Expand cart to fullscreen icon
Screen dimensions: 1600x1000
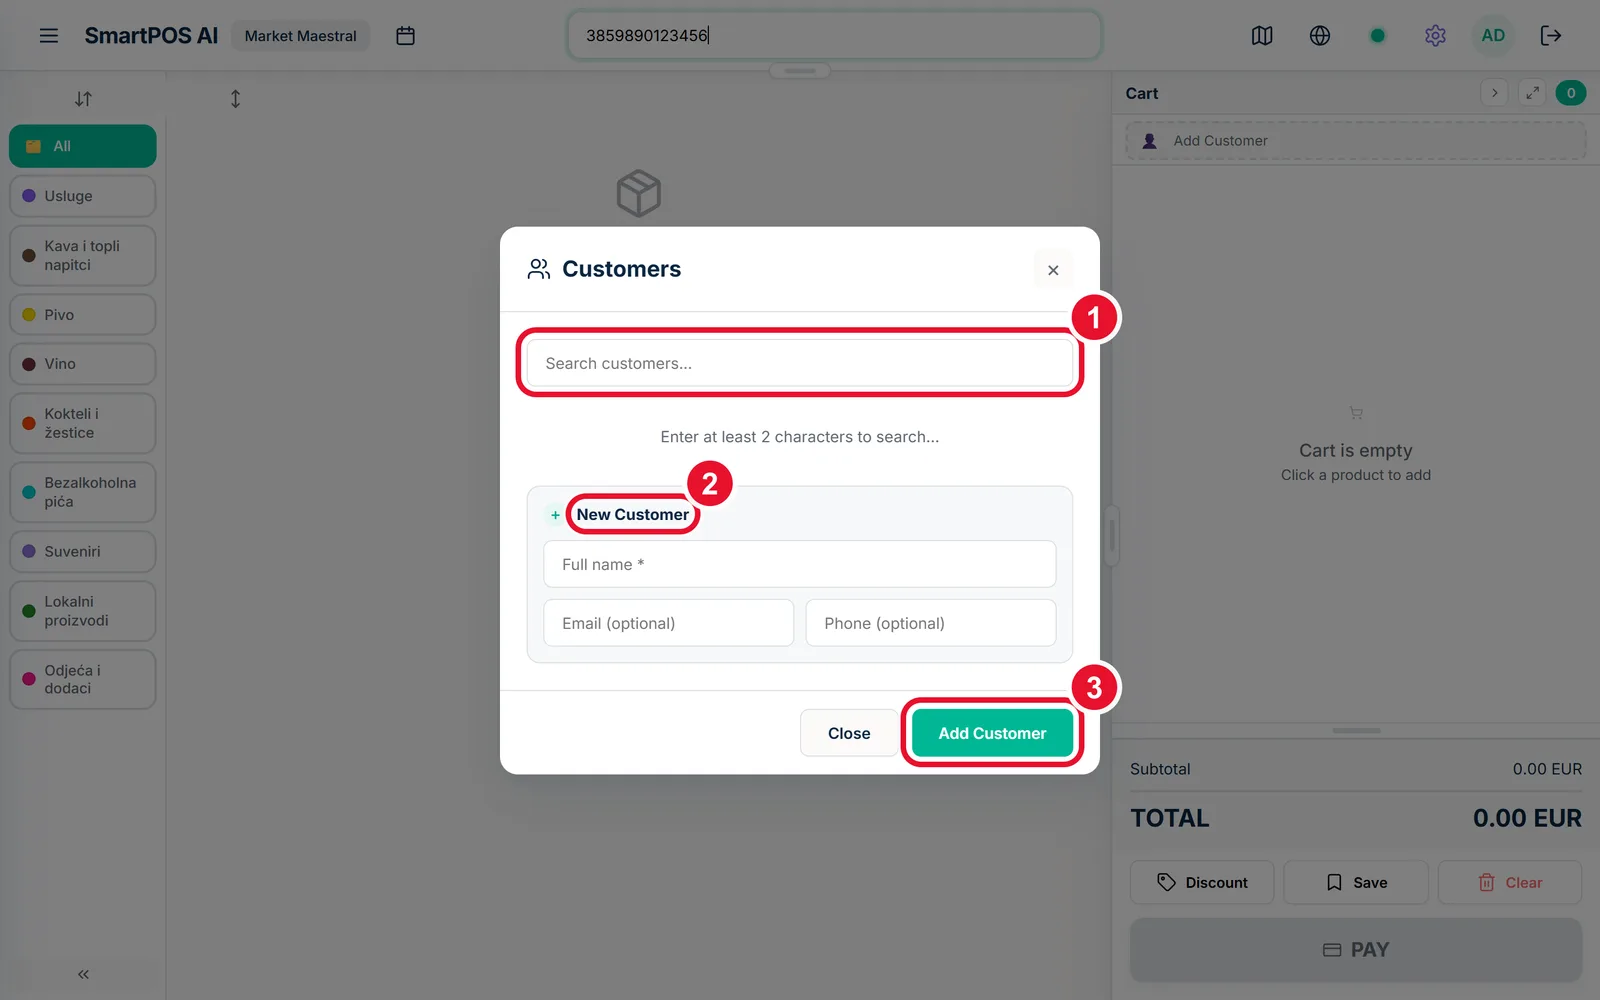(1532, 93)
